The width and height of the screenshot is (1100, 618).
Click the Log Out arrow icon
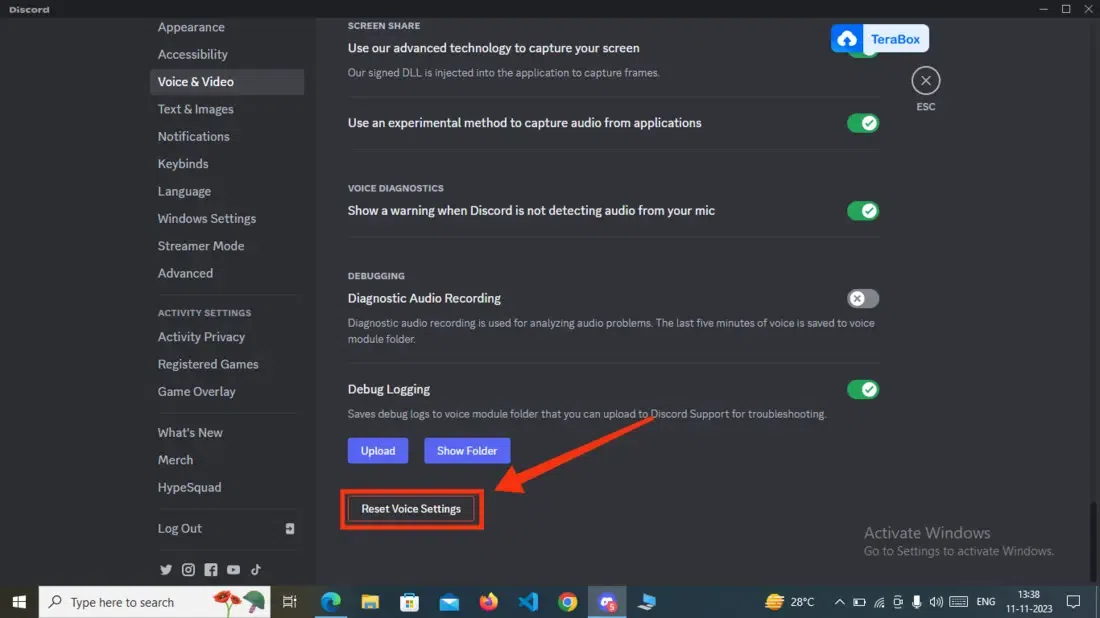(290, 528)
